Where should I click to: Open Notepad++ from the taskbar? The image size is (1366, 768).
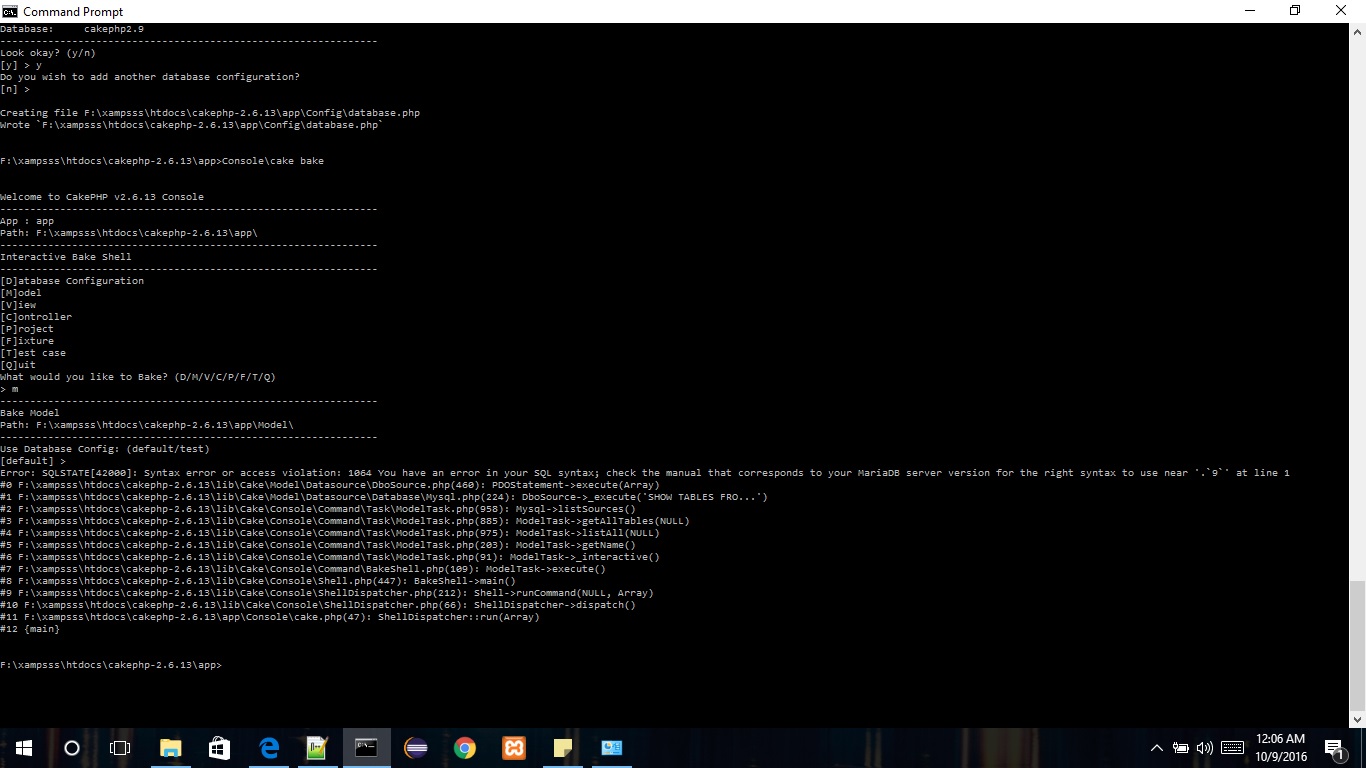[x=317, y=747]
